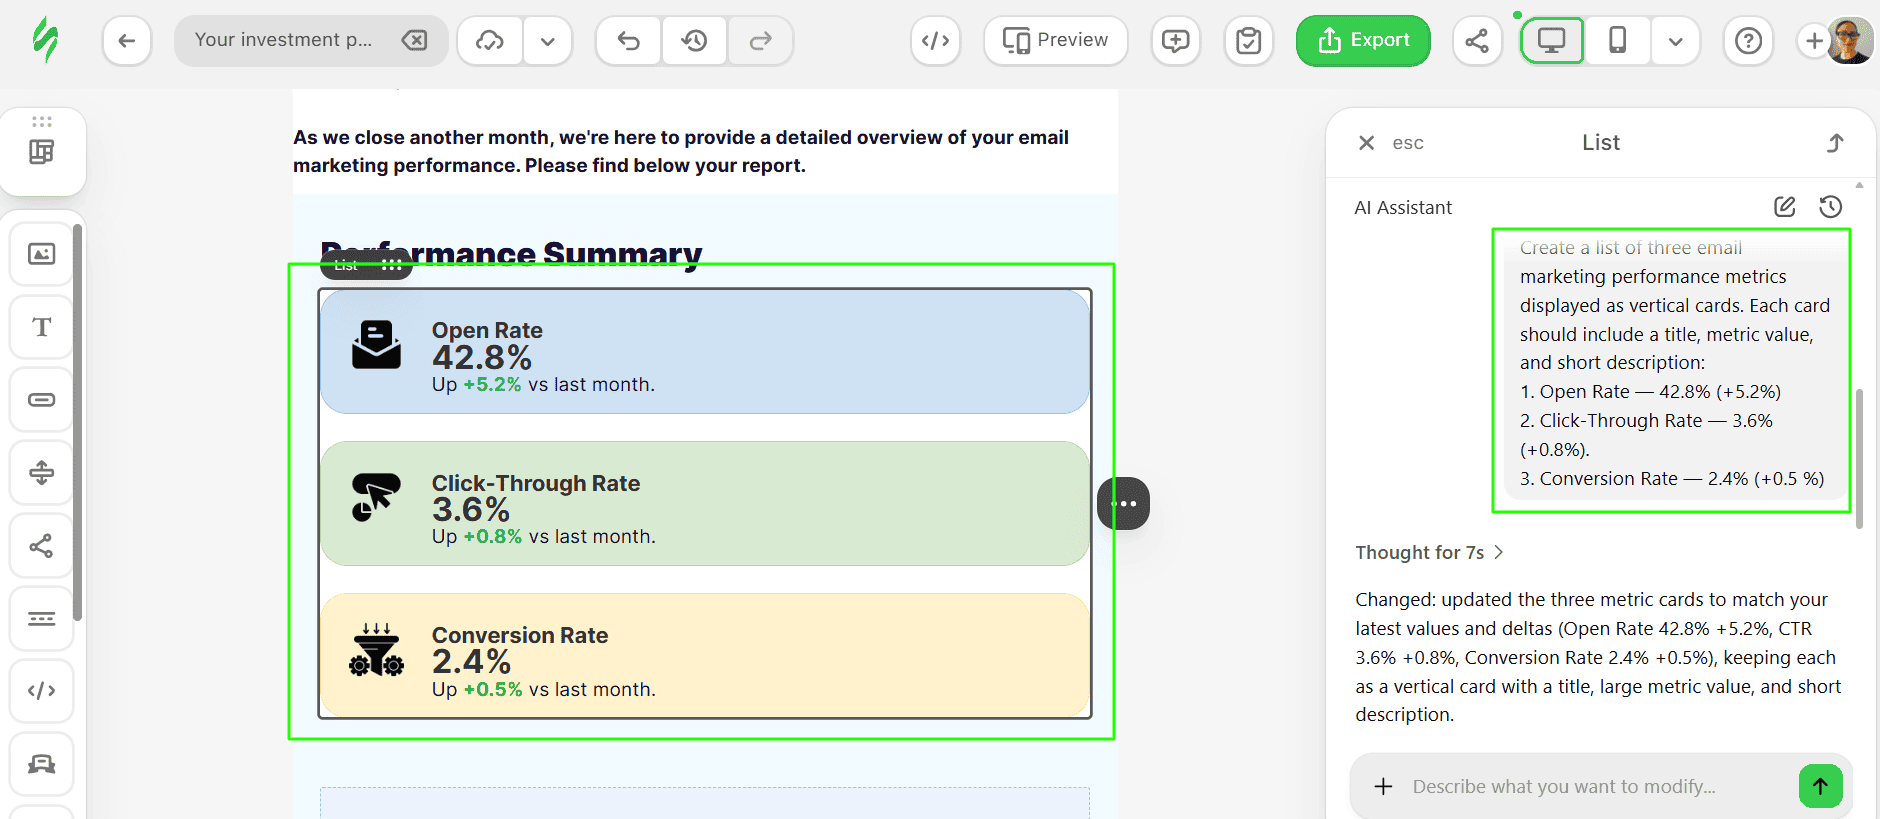1880x819 pixels.
Task: Open the checklist clipboard icon
Action: (x=1249, y=41)
